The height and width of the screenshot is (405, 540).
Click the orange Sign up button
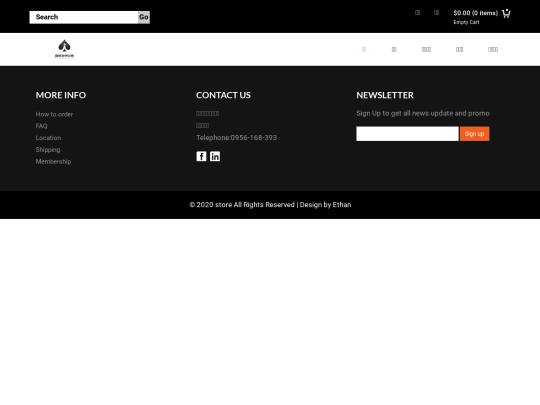click(x=474, y=134)
